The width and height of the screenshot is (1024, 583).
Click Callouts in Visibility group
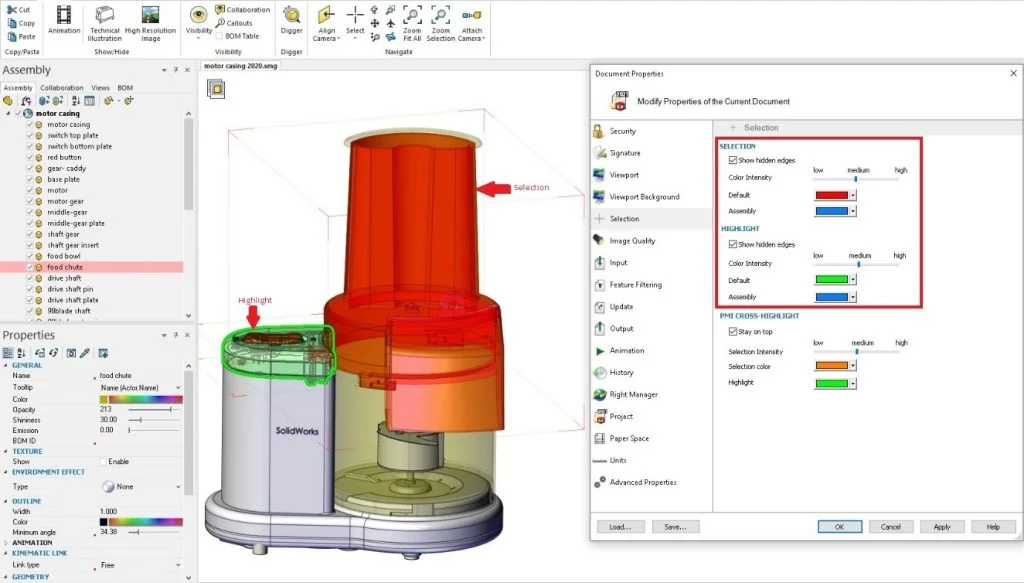tap(234, 23)
